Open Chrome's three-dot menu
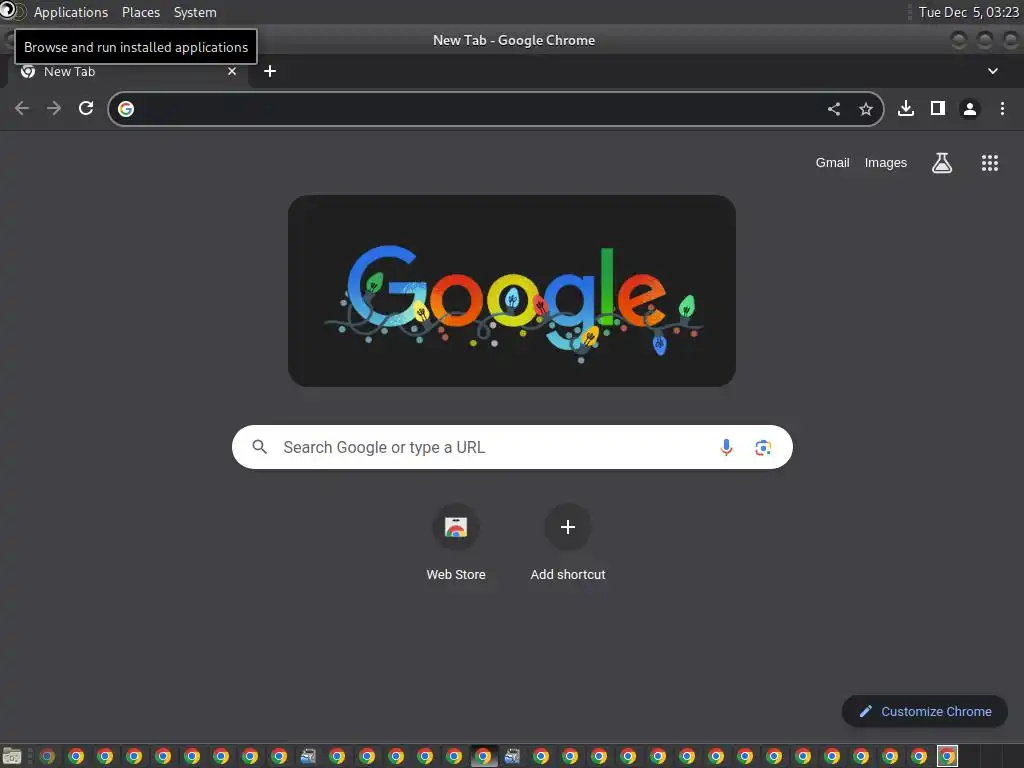This screenshot has height=768, width=1024. click(x=1002, y=108)
